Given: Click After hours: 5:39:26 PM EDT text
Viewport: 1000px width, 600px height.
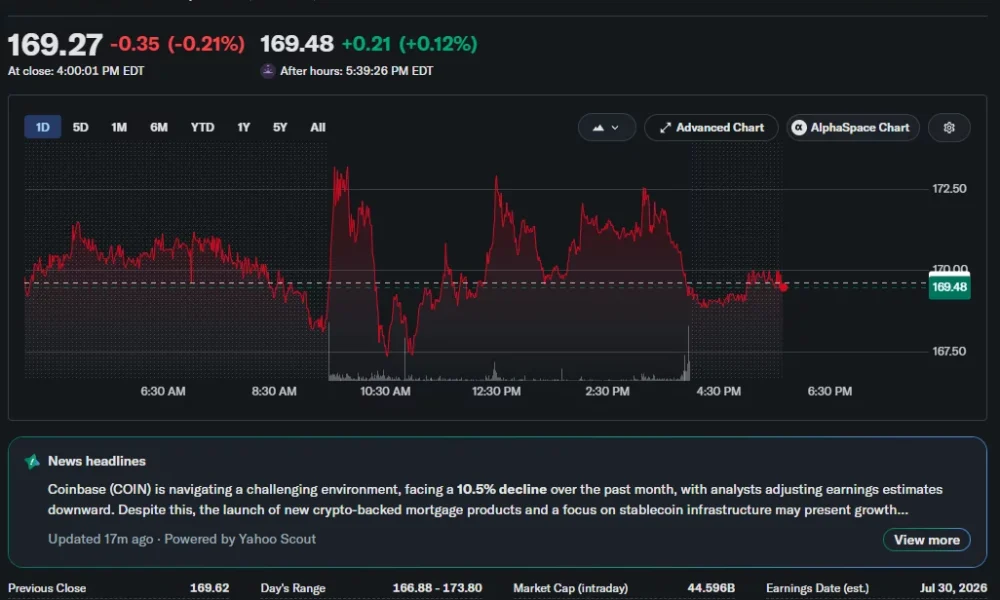Looking at the screenshot, I should (x=357, y=71).
